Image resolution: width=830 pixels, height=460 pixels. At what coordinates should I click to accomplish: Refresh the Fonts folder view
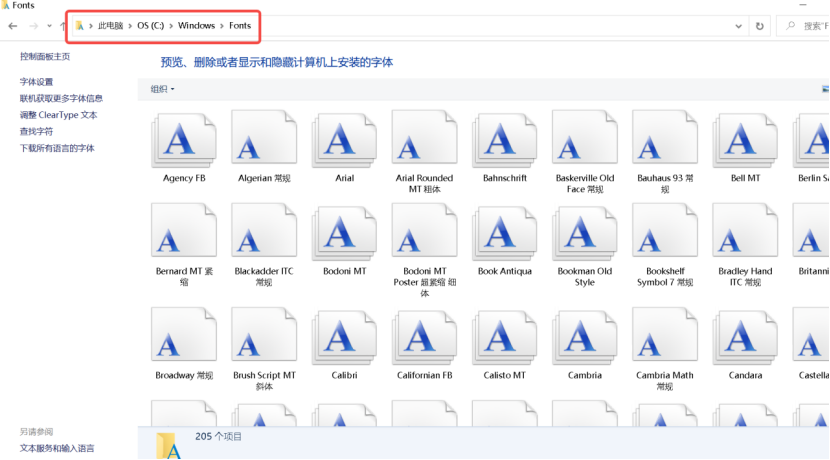(x=760, y=26)
